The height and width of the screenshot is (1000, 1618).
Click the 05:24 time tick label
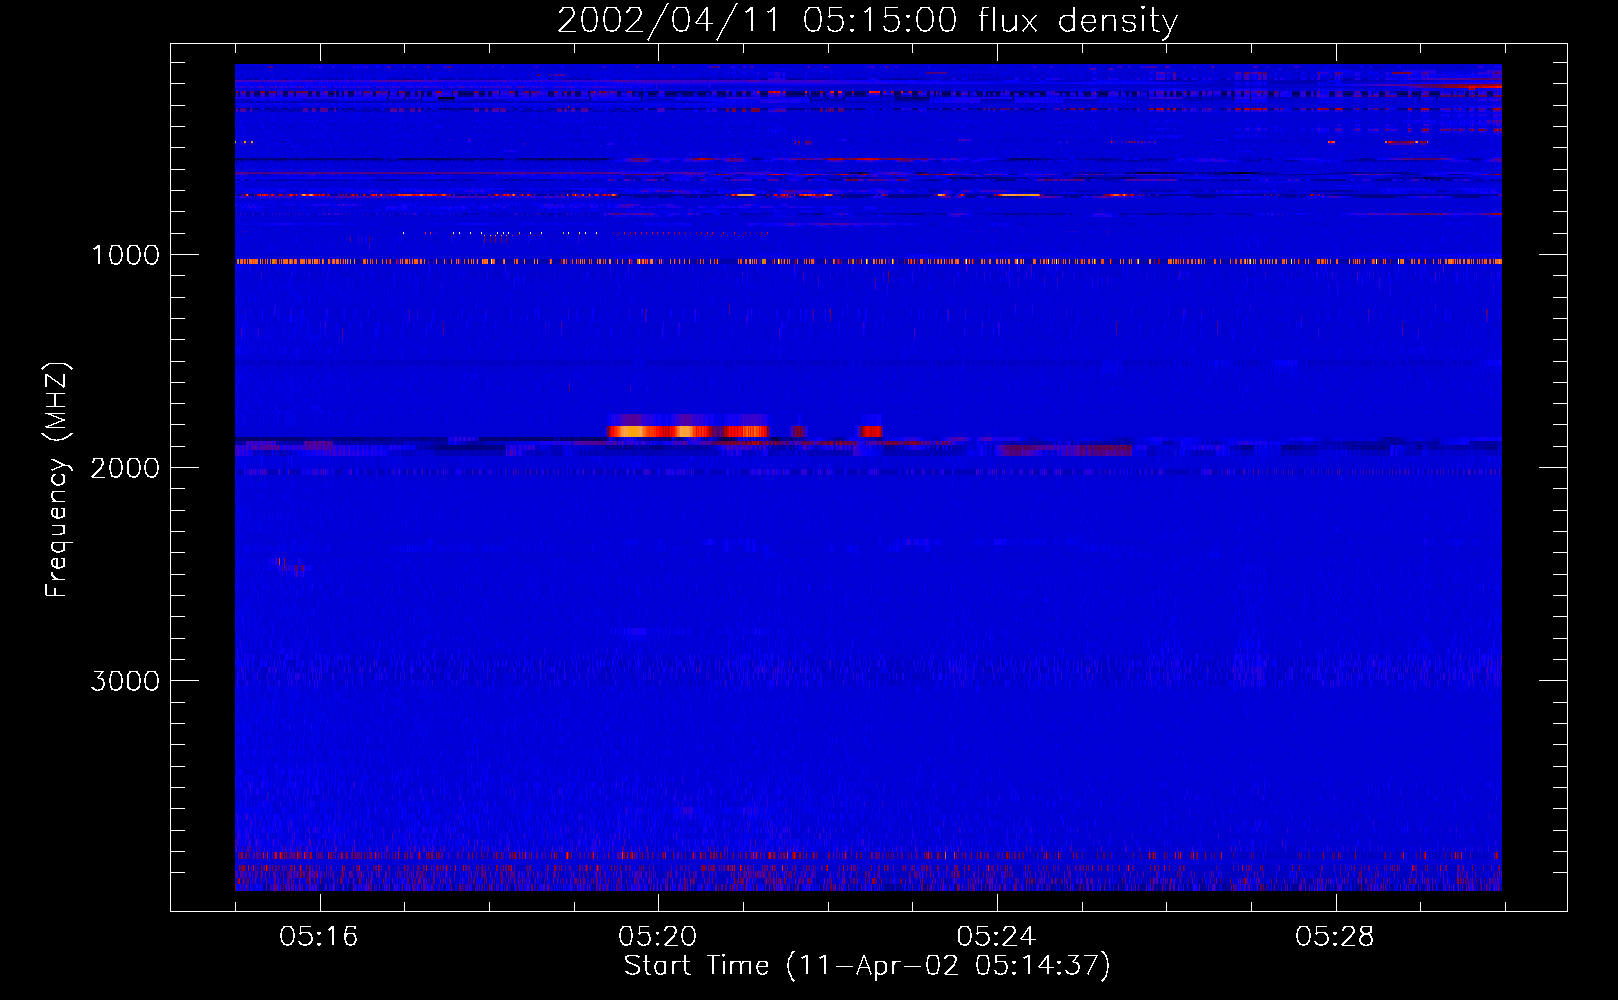(996, 937)
